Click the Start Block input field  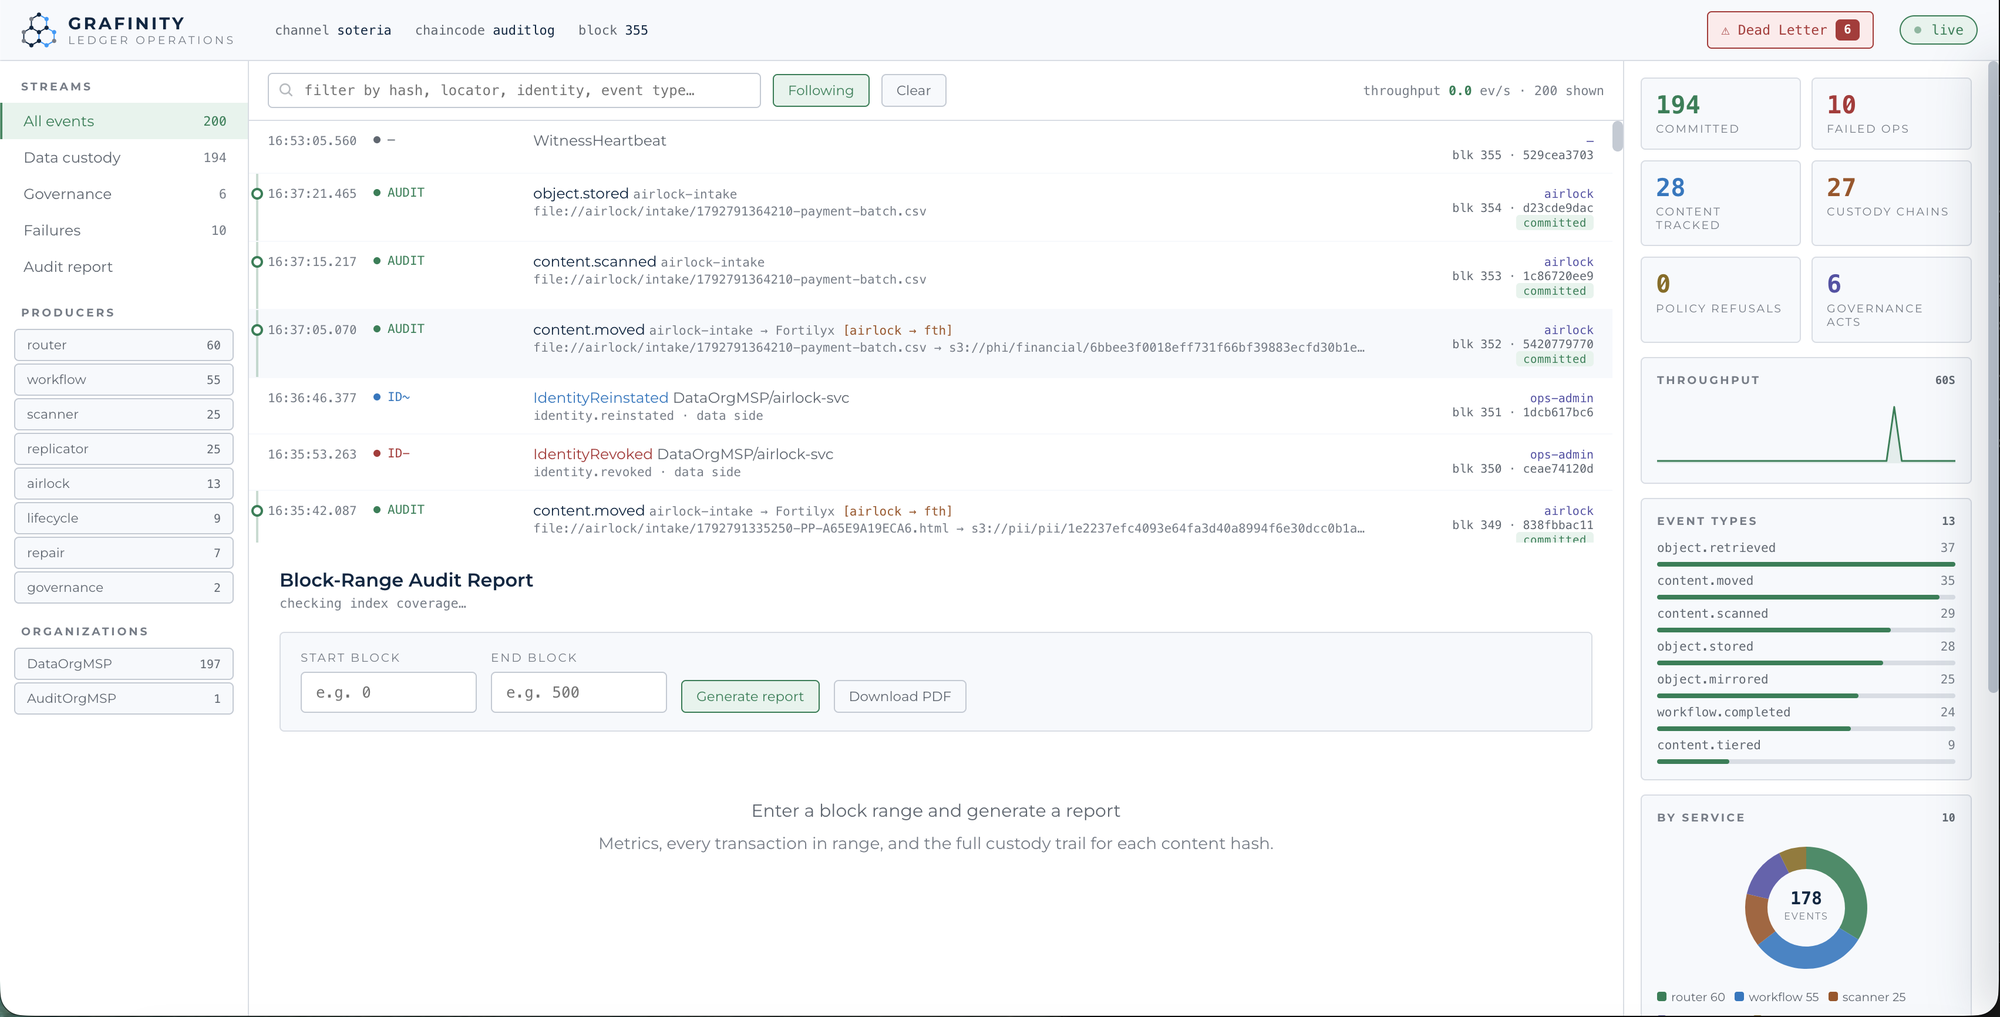click(388, 692)
